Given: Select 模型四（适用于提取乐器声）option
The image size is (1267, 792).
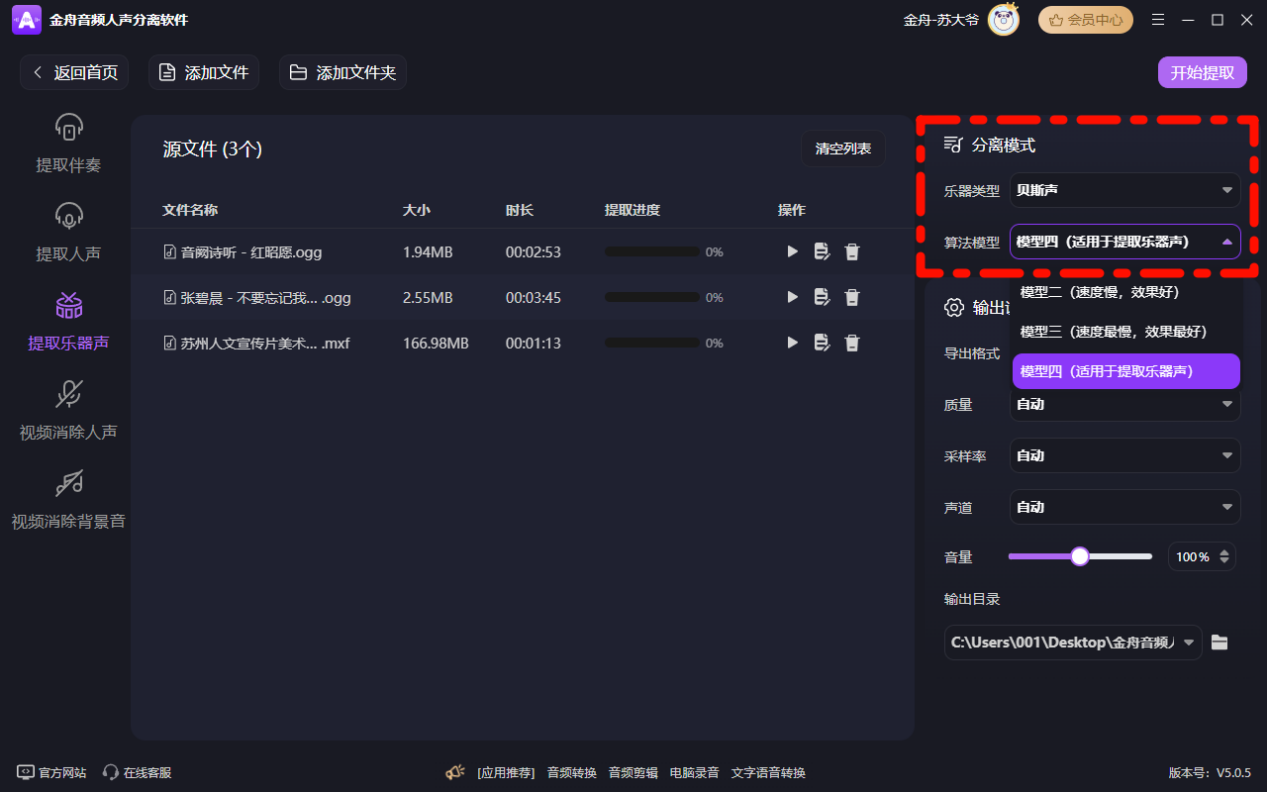Looking at the screenshot, I should 1126,371.
